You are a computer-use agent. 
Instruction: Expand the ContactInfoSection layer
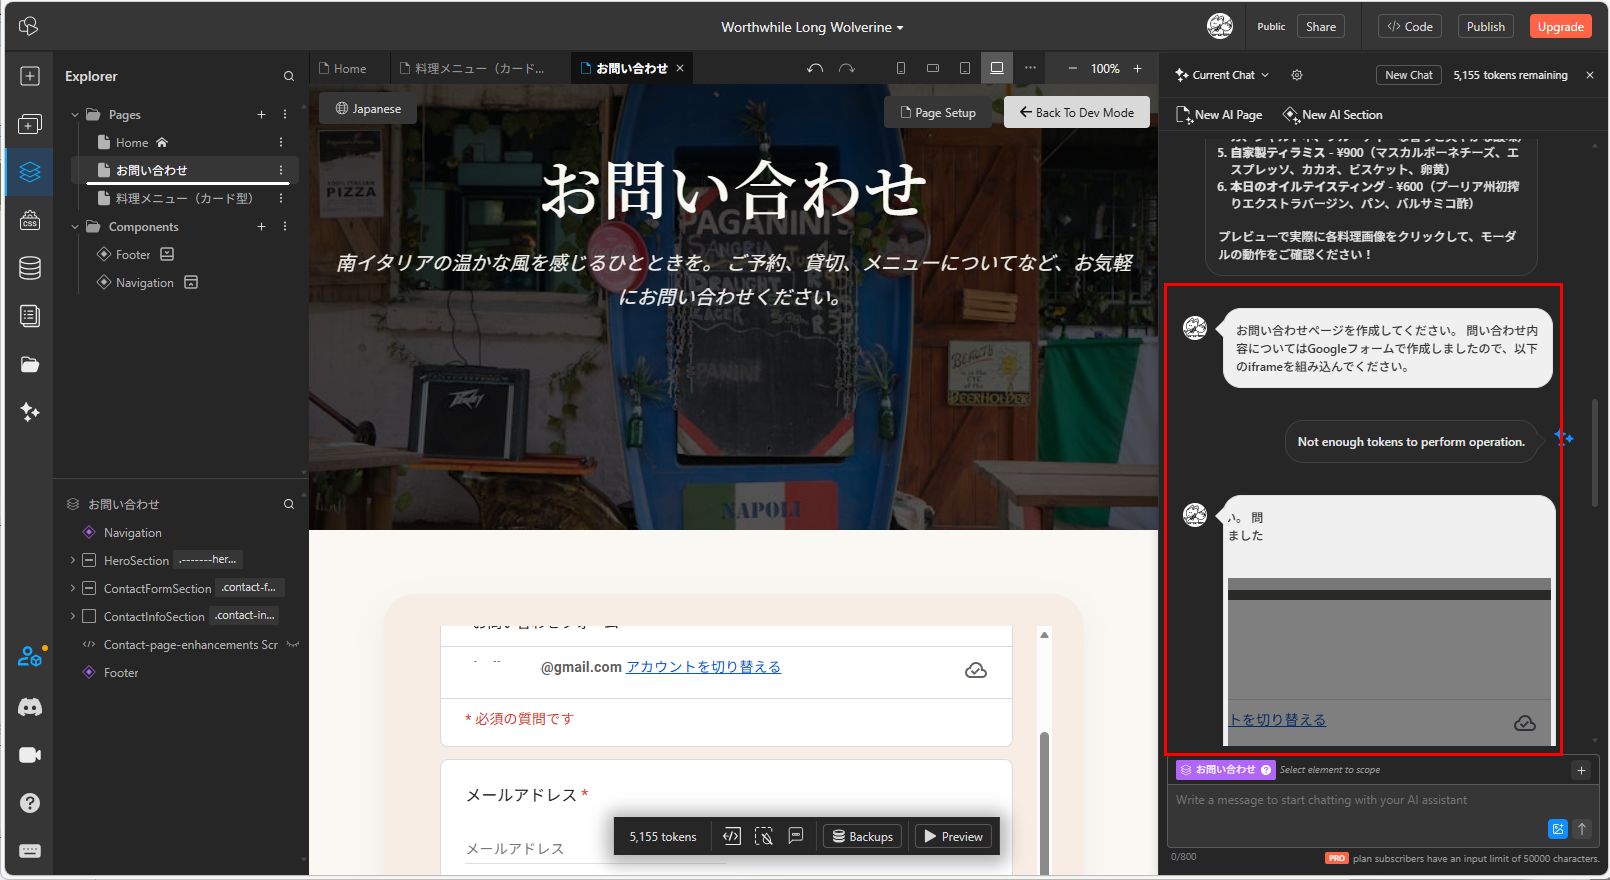point(73,616)
